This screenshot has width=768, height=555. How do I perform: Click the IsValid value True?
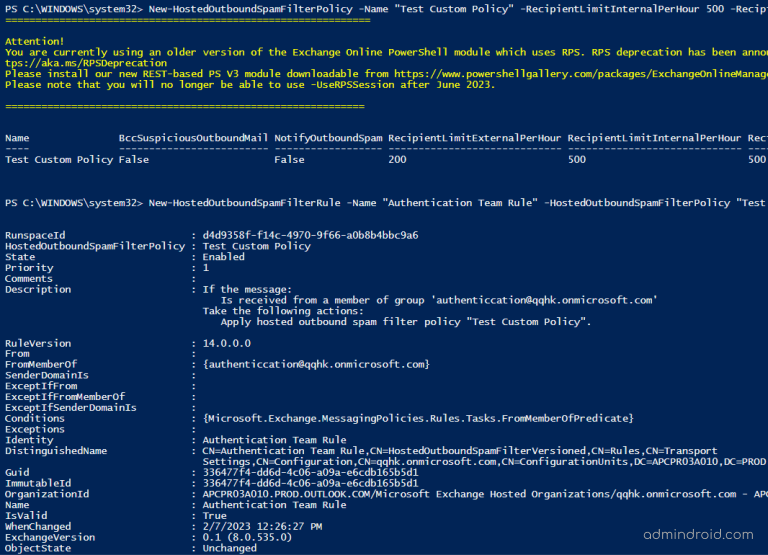pos(215,515)
